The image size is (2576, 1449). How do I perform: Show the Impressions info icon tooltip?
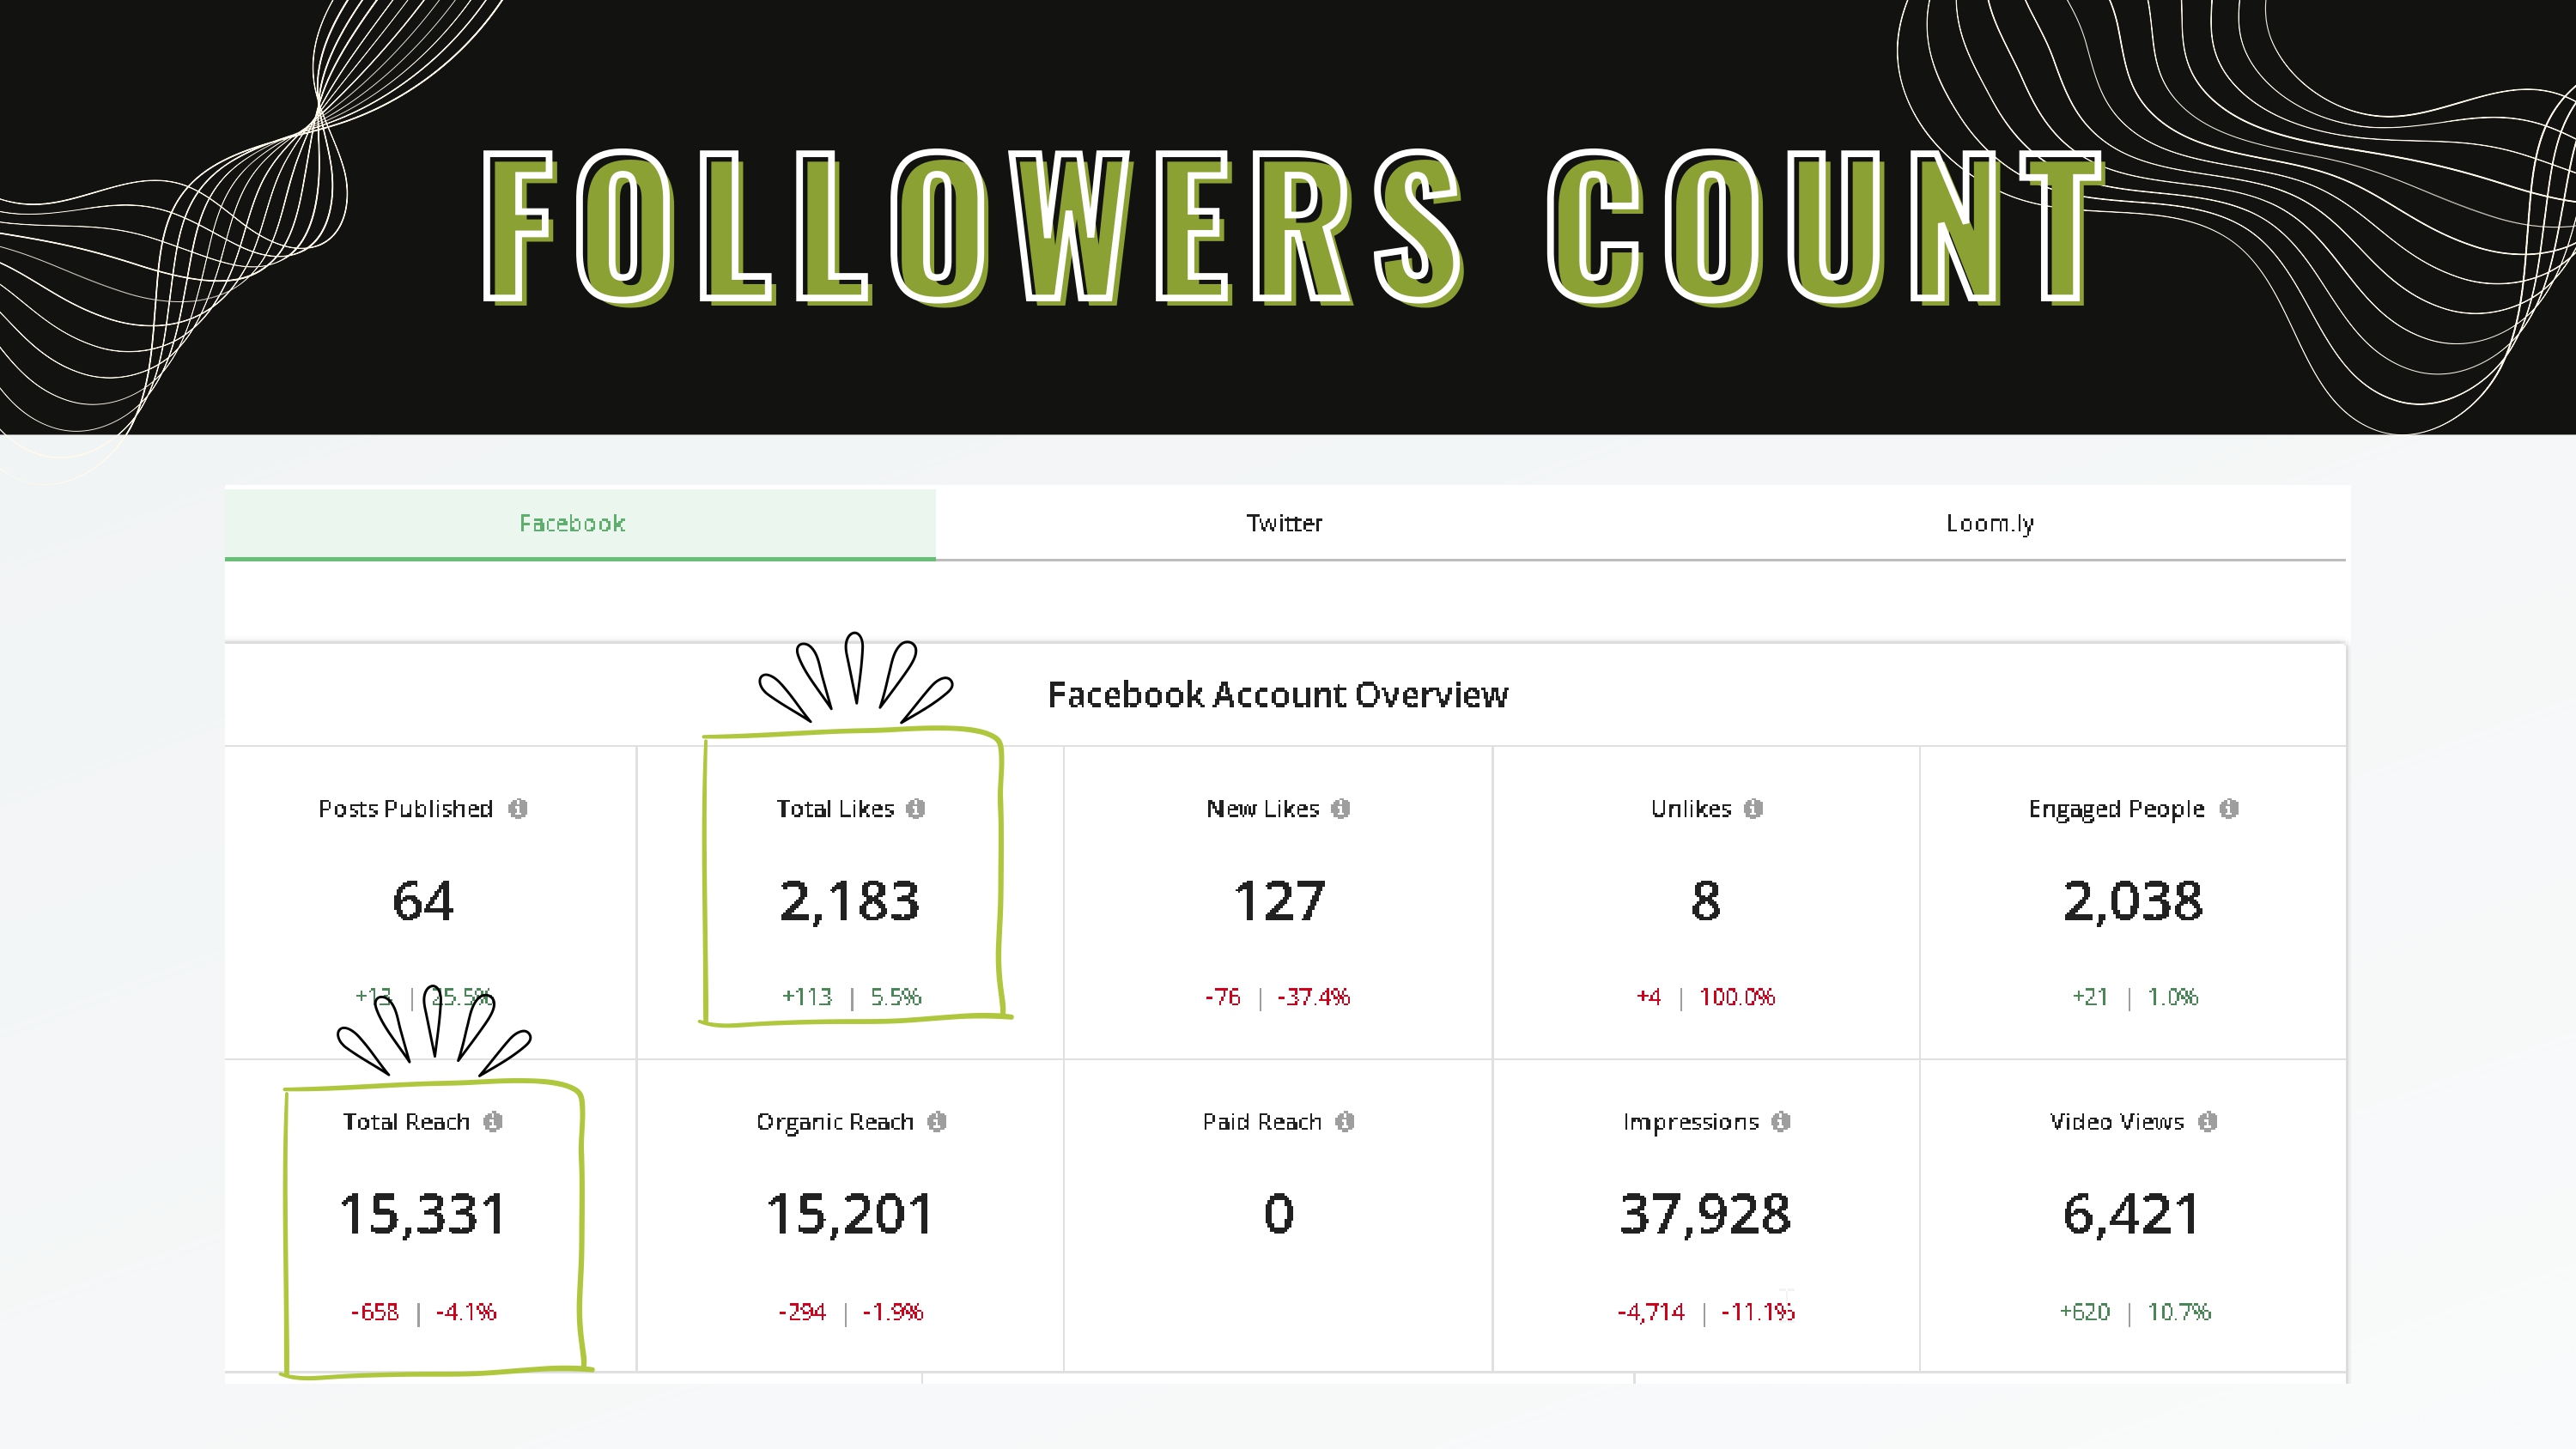(x=1780, y=1121)
